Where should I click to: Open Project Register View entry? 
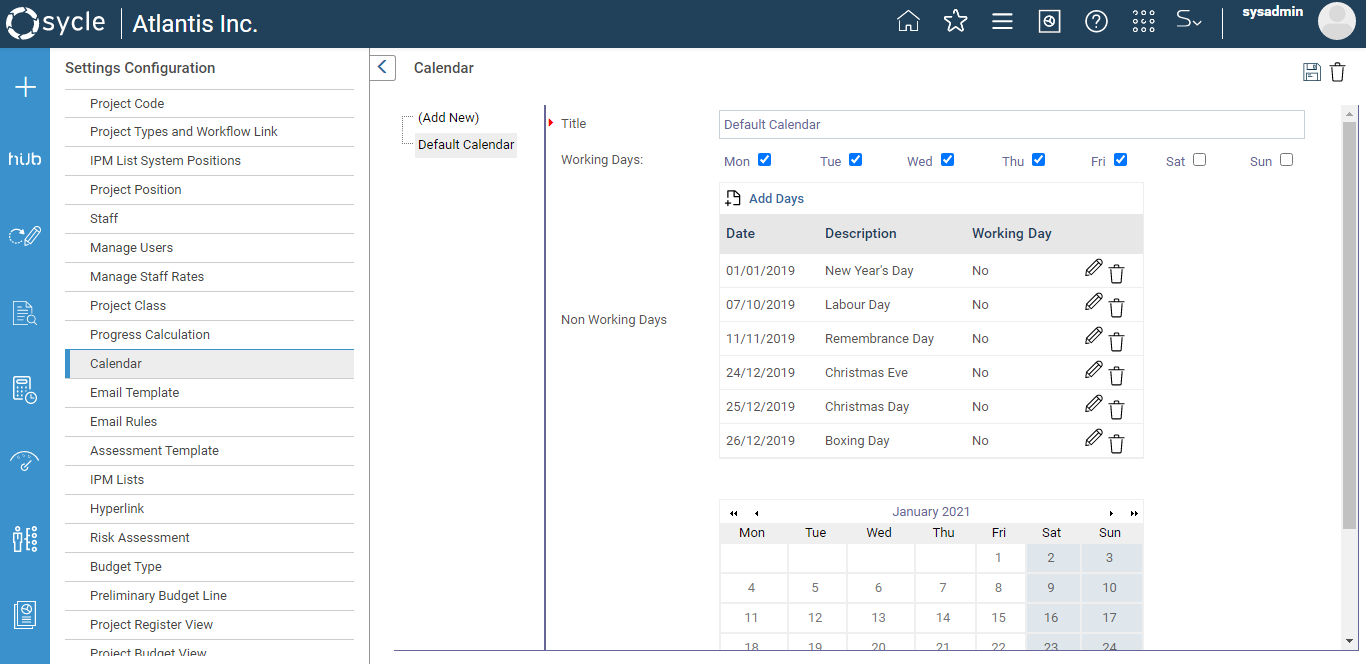pos(209,624)
